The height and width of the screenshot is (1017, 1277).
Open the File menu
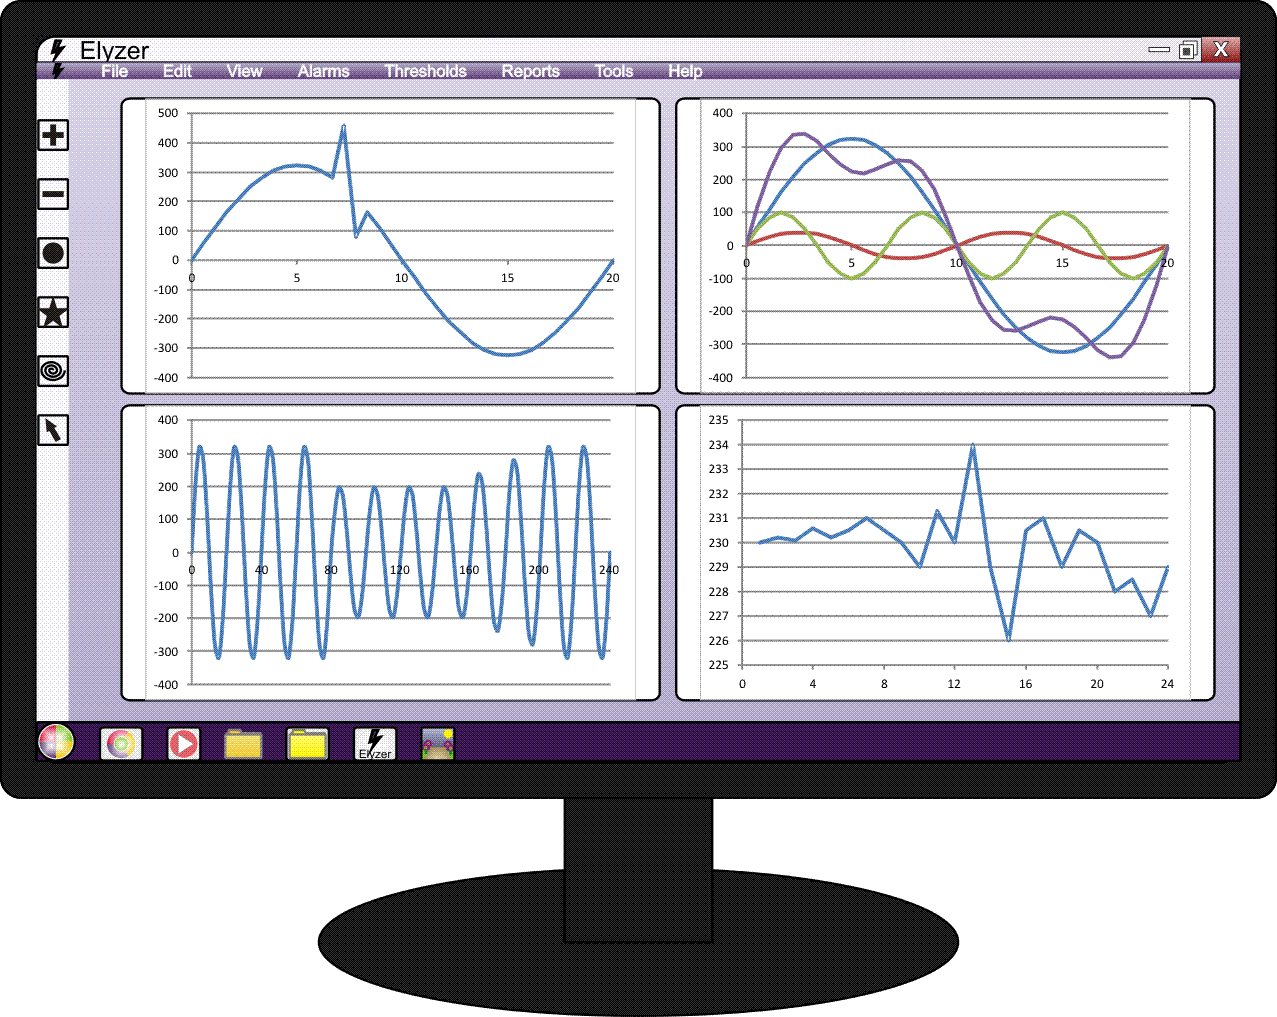point(115,72)
